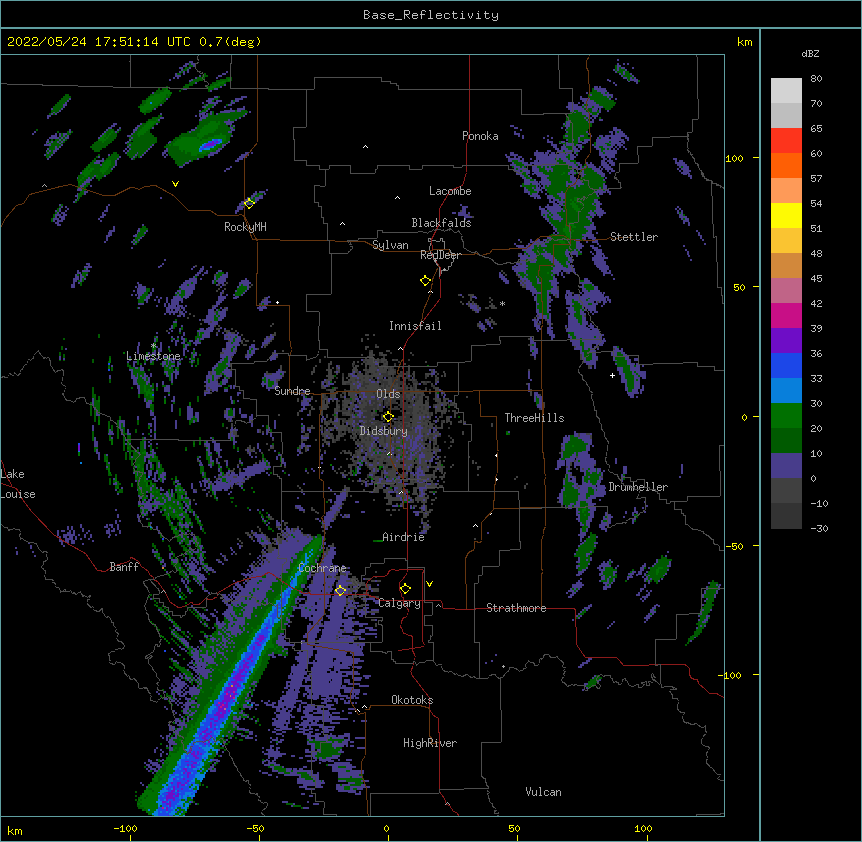The image size is (862, 842).
Task: Click white plus marker west of Drumheller echoes
Action: [x=612, y=375]
